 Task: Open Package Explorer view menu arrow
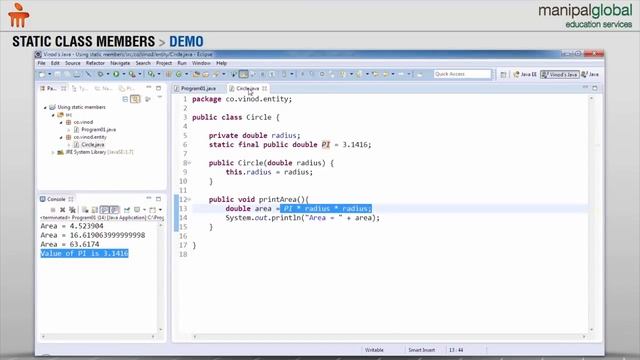point(160,98)
